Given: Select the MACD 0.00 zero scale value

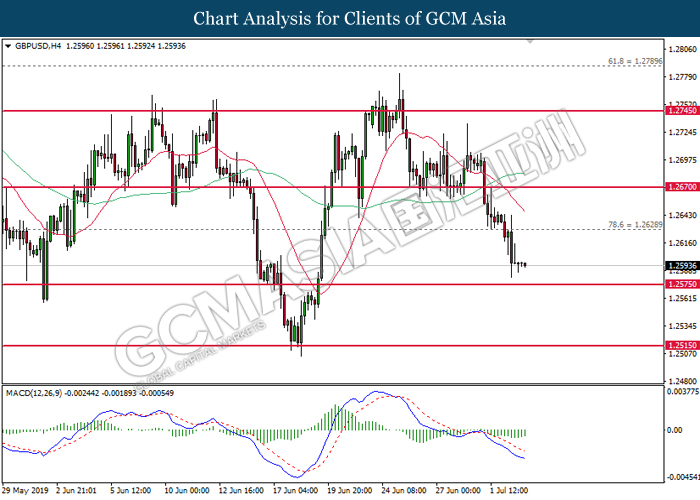Looking at the screenshot, I should click(x=674, y=430).
